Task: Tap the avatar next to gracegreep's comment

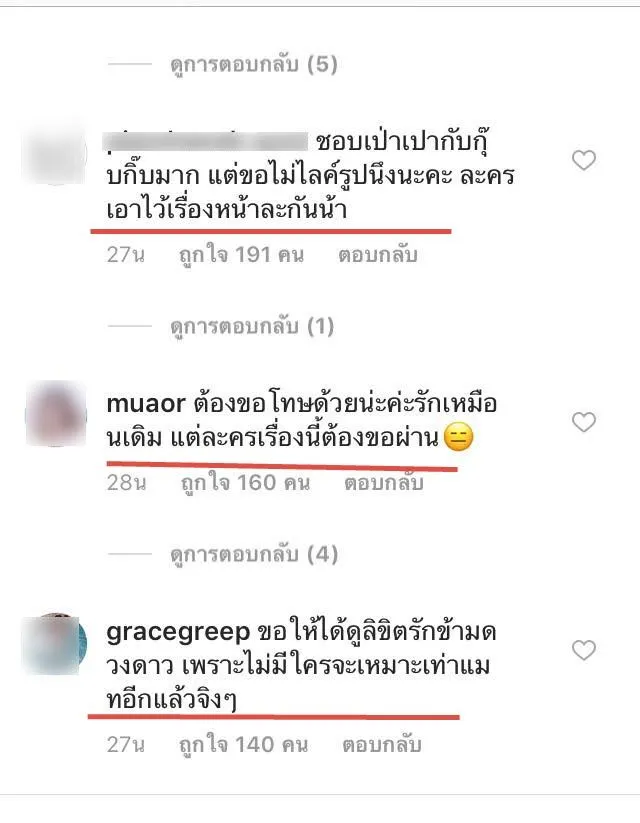Action: click(x=55, y=643)
